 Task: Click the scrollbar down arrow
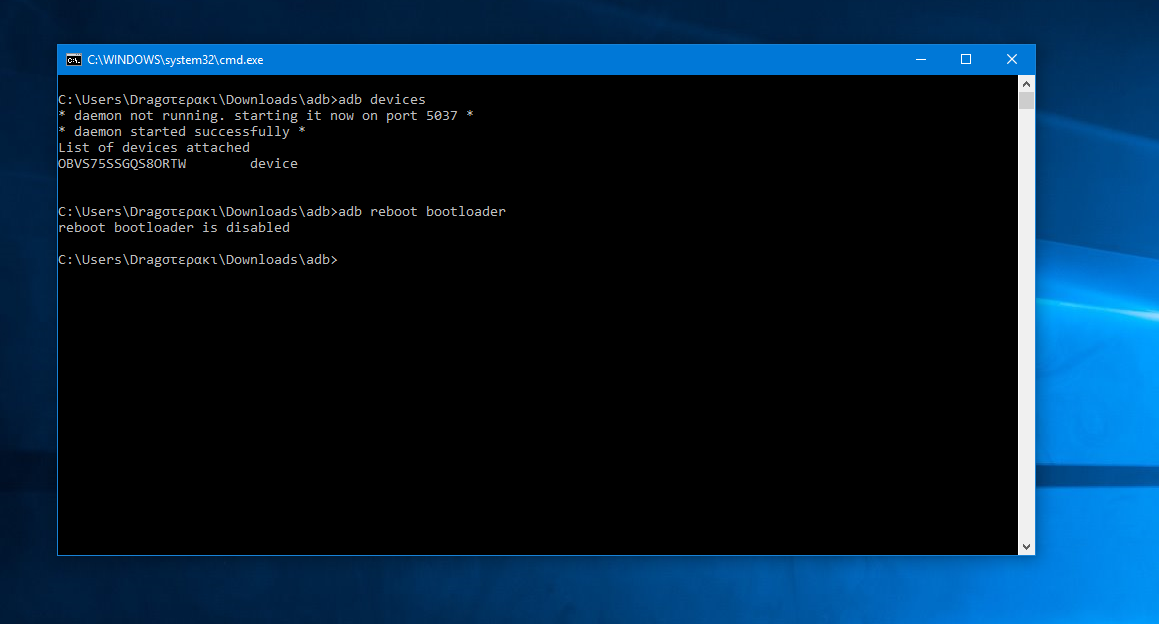click(x=1026, y=546)
